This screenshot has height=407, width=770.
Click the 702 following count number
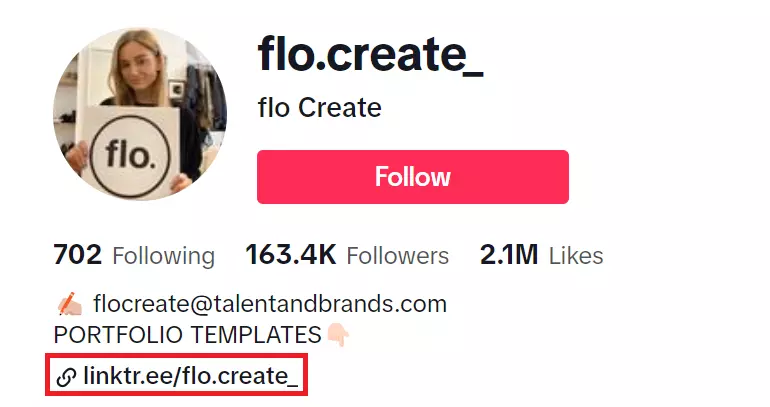78,255
